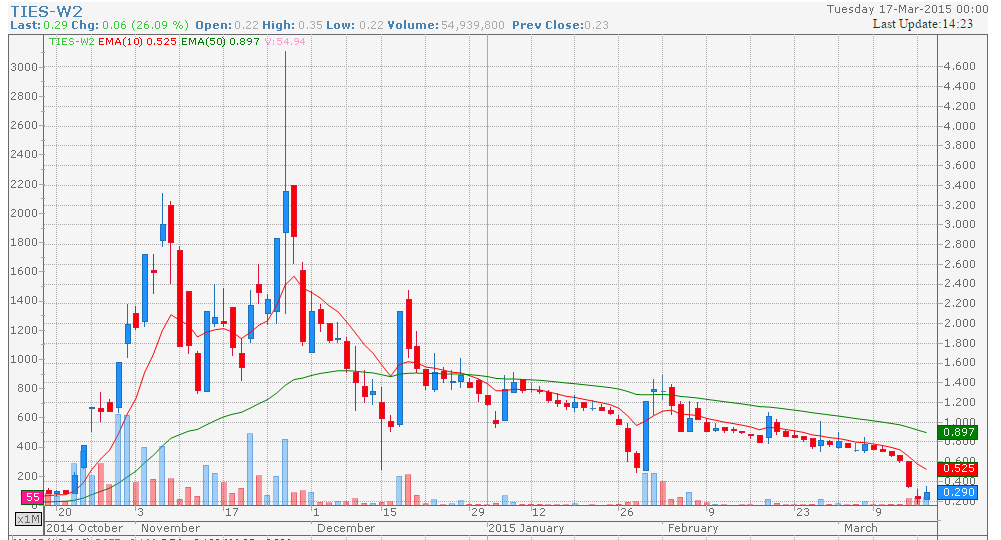
Task: Click the x1M volume scale button
Action: coord(29,519)
